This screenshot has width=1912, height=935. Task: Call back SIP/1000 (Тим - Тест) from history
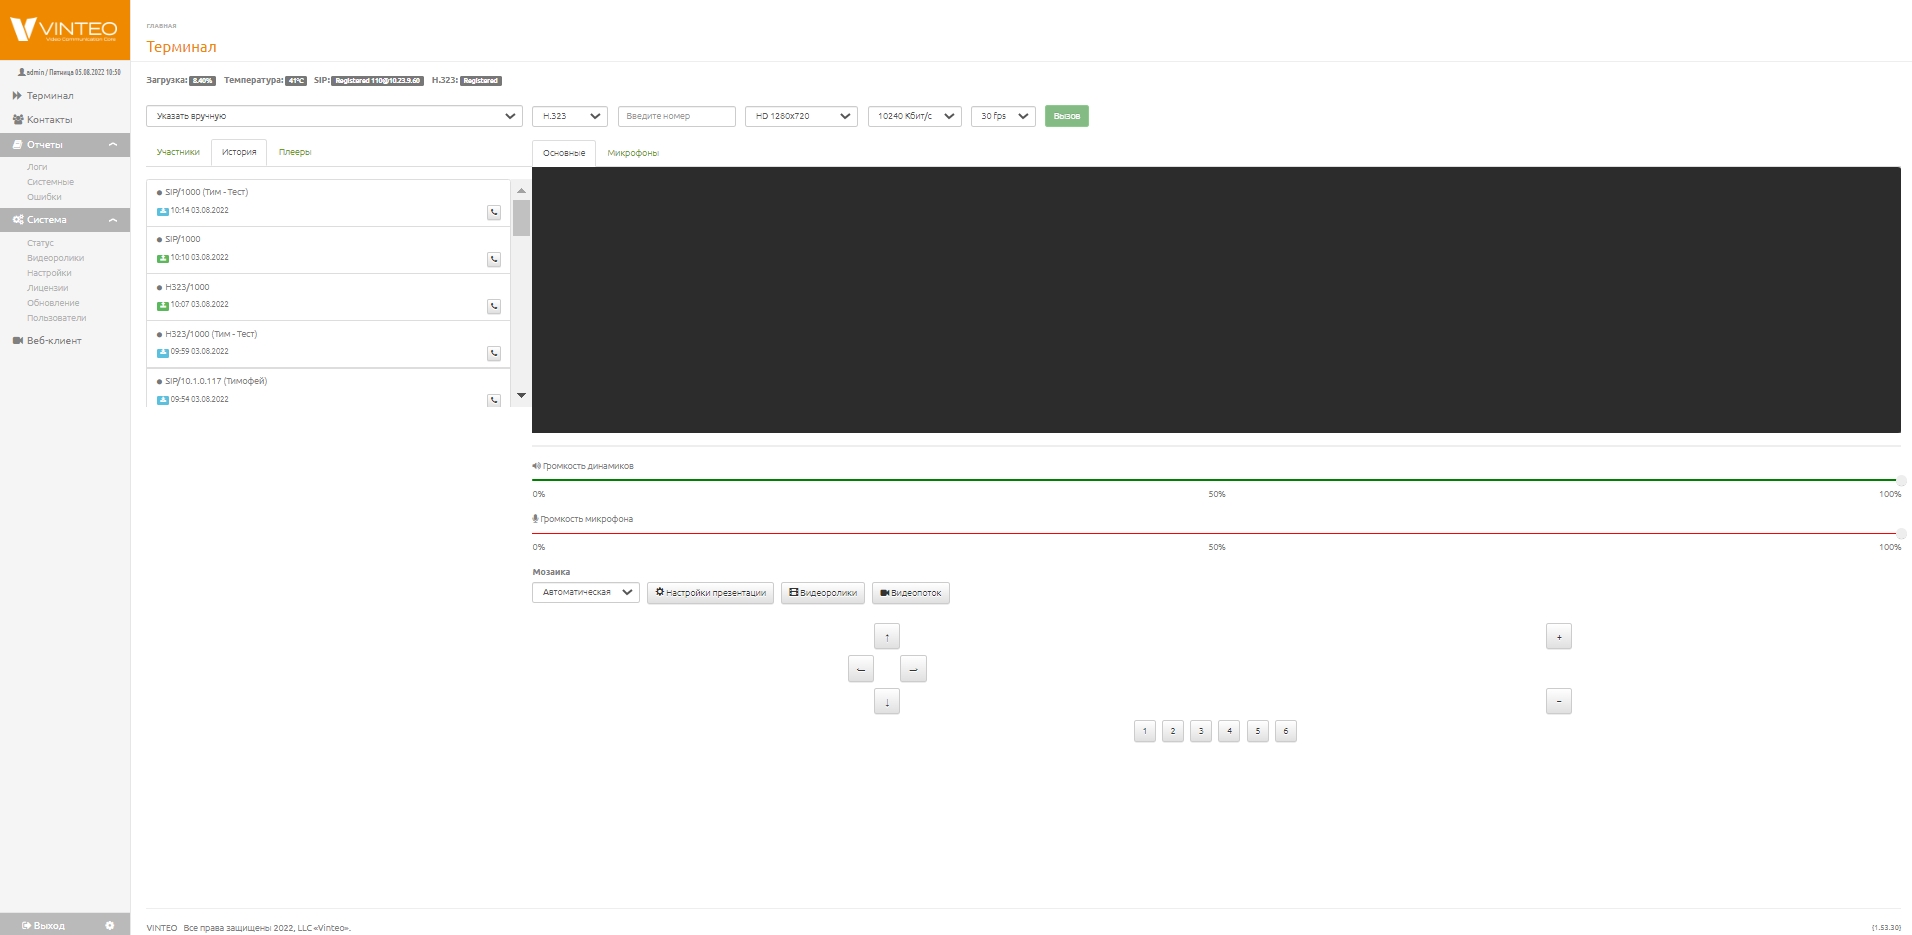pos(494,212)
